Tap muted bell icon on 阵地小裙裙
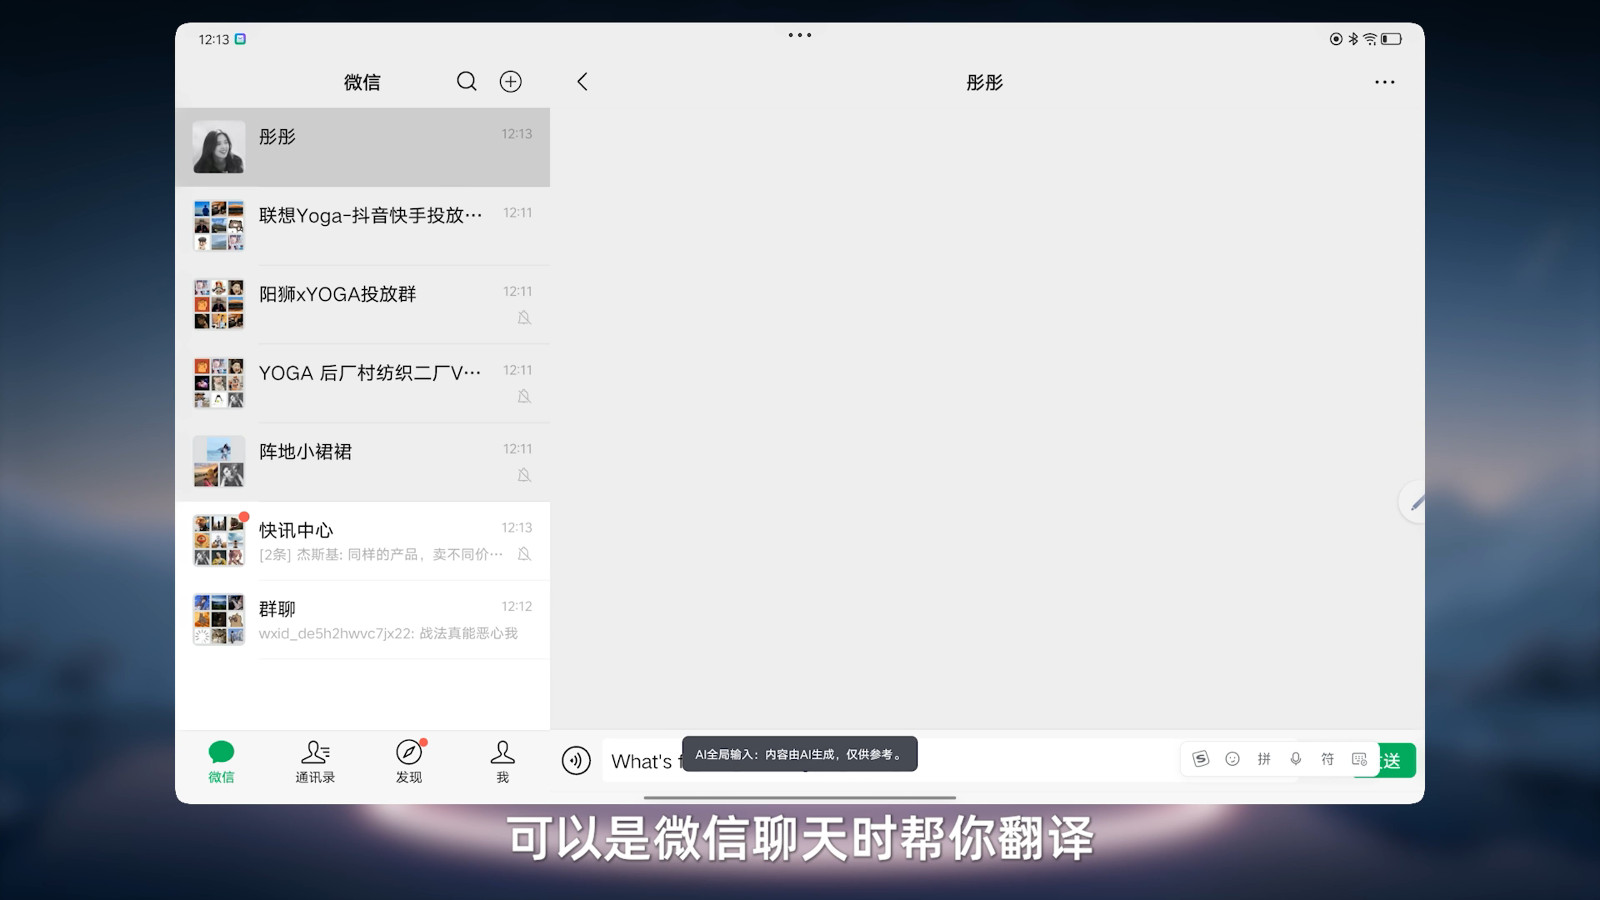The height and width of the screenshot is (900, 1600). [524, 475]
